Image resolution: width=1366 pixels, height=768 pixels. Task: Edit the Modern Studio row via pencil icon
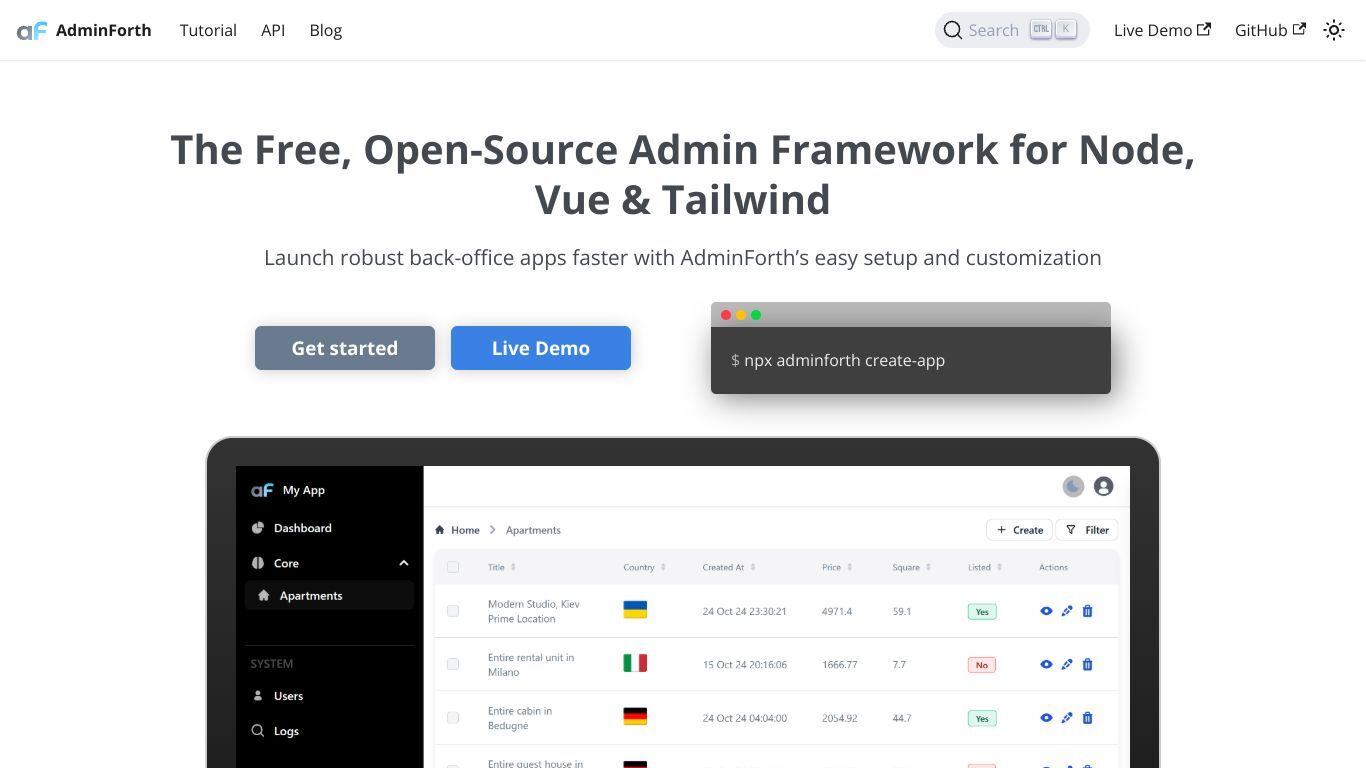click(x=1067, y=611)
